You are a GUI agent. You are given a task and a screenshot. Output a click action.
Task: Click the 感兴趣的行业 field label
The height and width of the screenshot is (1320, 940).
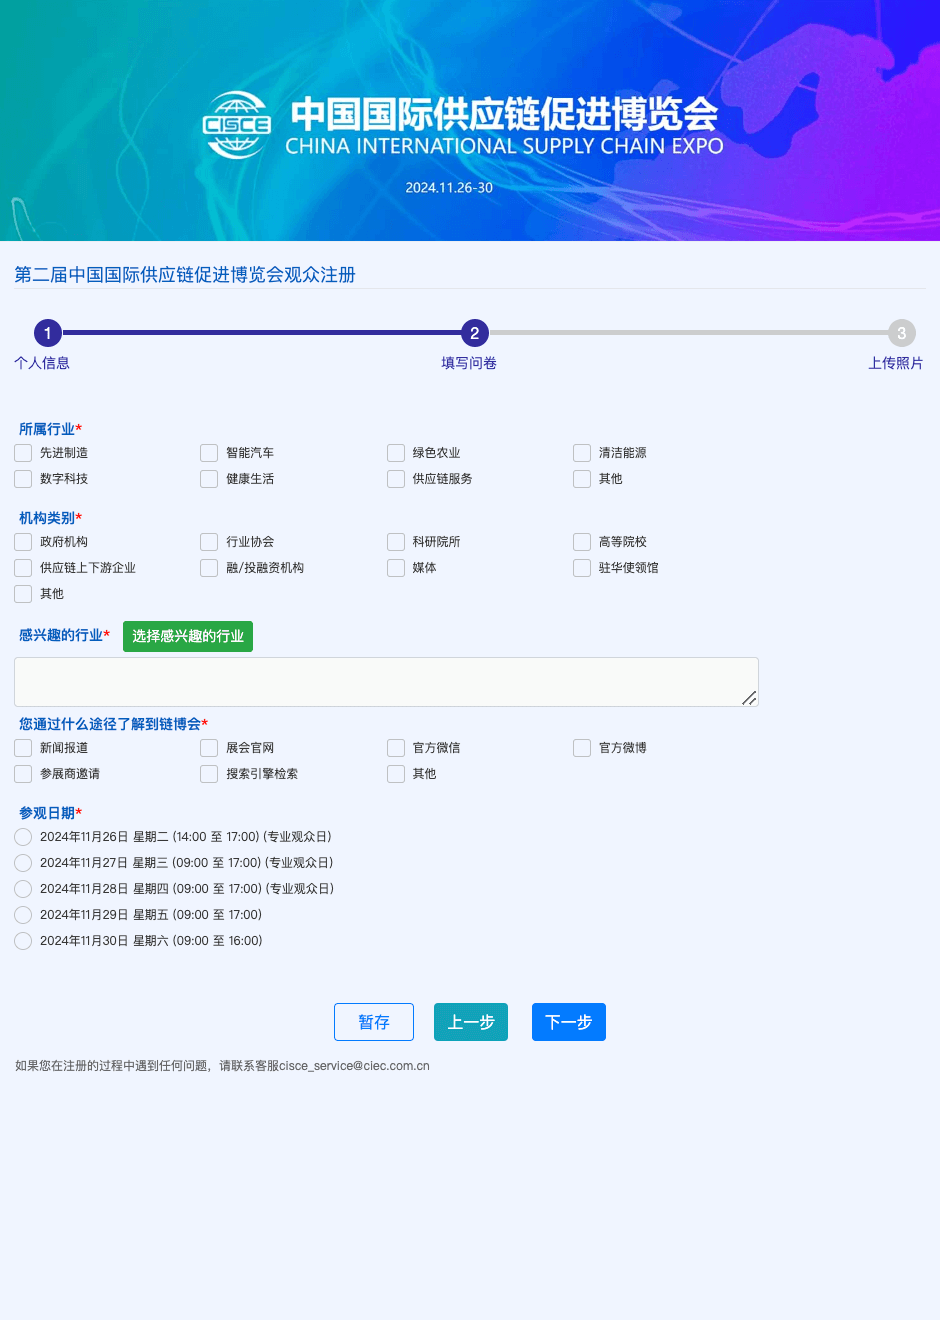(x=61, y=635)
